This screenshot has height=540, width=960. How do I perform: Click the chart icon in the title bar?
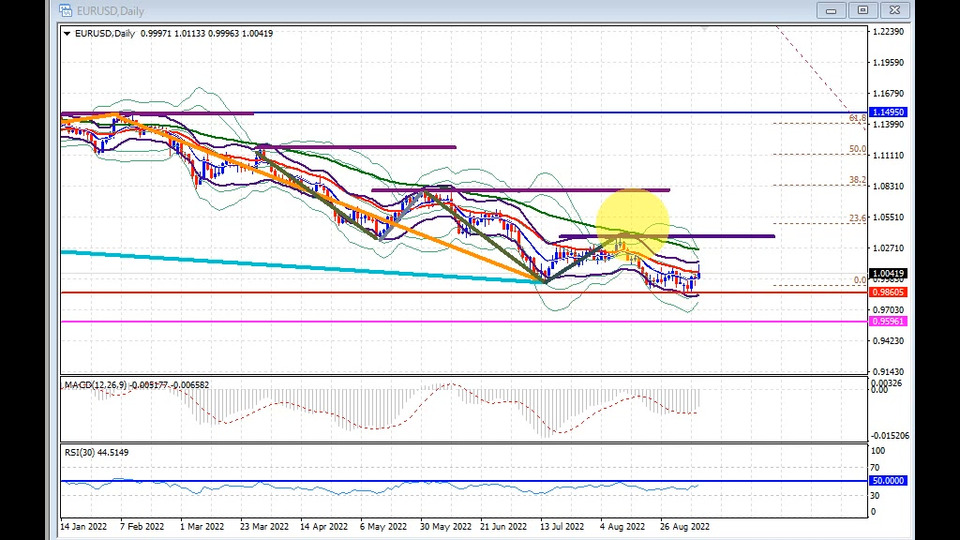coord(65,10)
